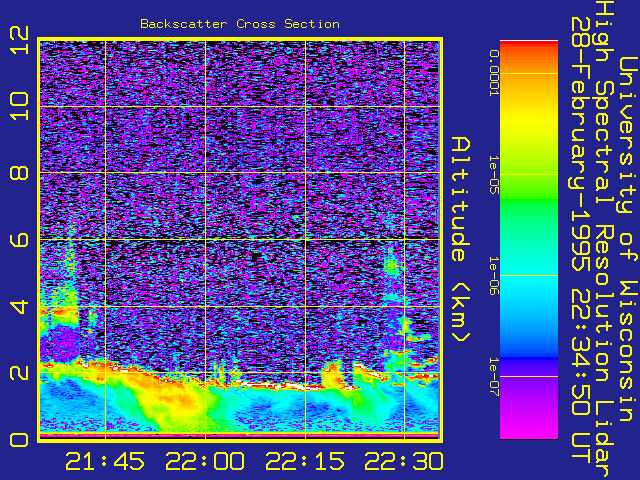Click the '28-February-1995 22:34:50 UT' date text
Screen dimensions: 640x480
580,240
